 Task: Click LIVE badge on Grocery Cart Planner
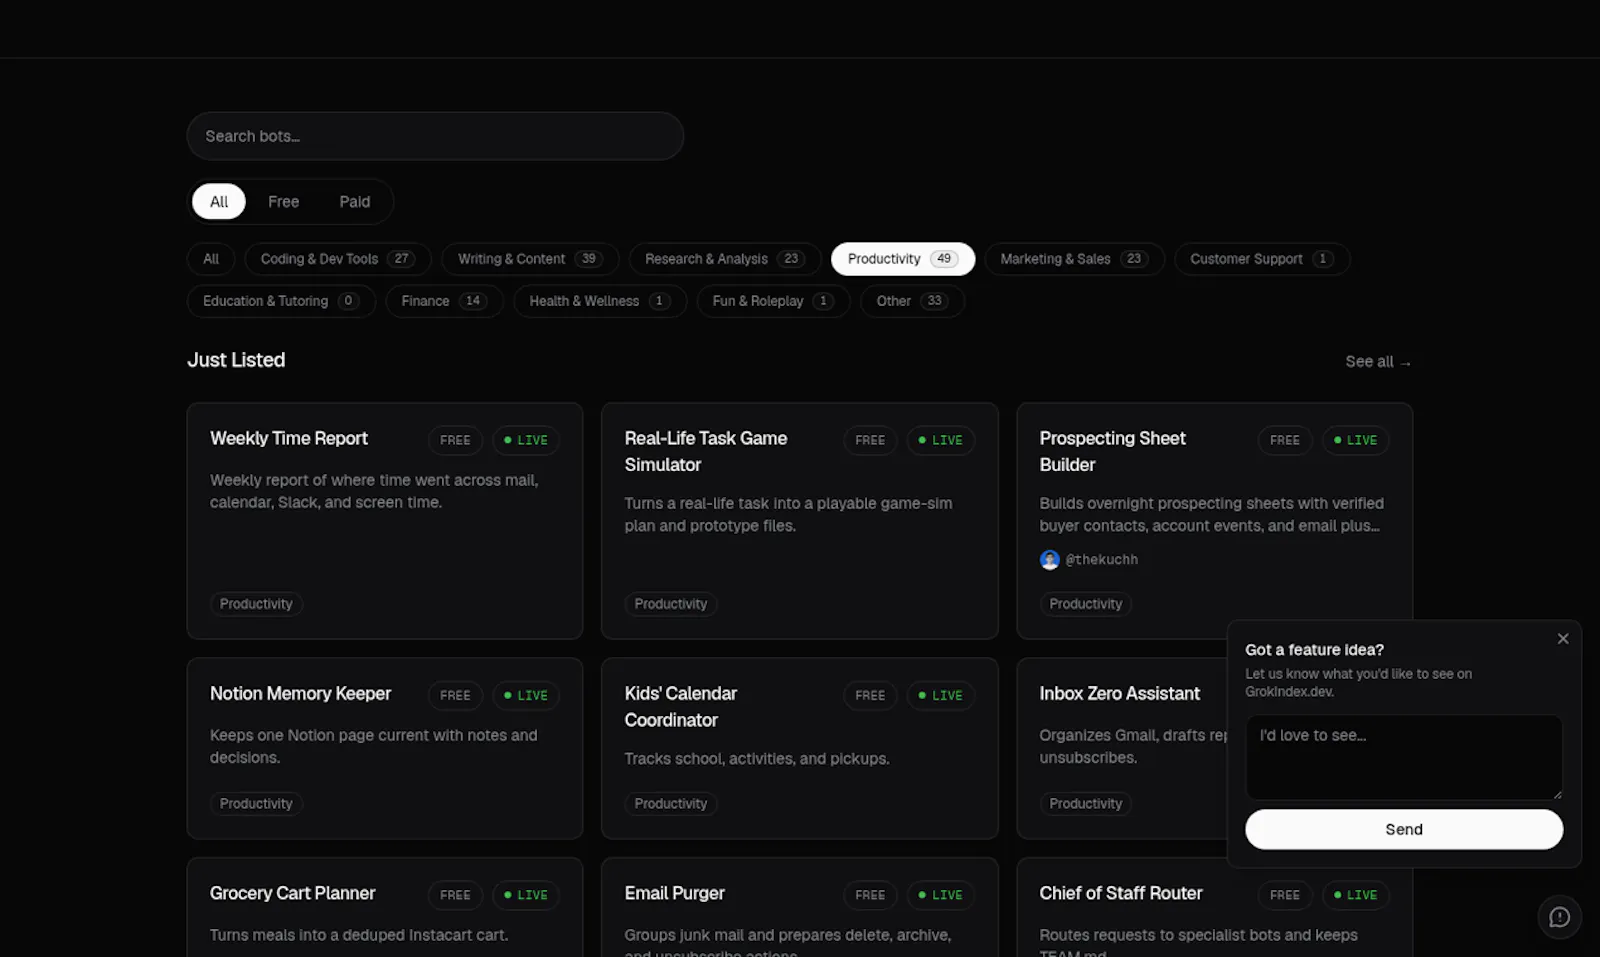coord(526,895)
